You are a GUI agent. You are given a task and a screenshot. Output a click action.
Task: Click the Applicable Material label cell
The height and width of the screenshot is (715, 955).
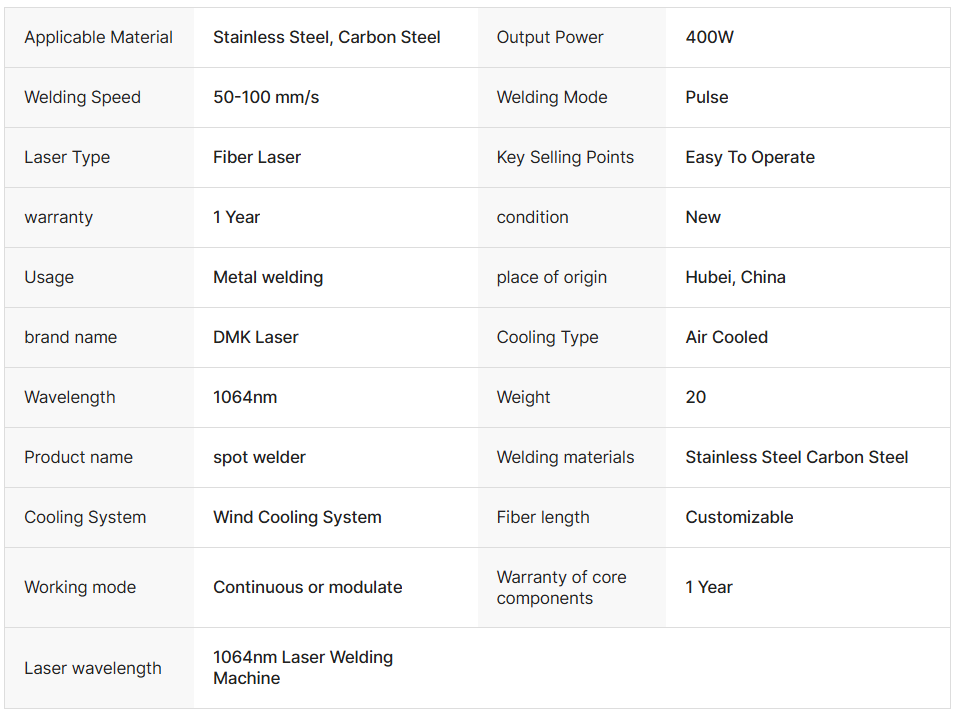98,38
